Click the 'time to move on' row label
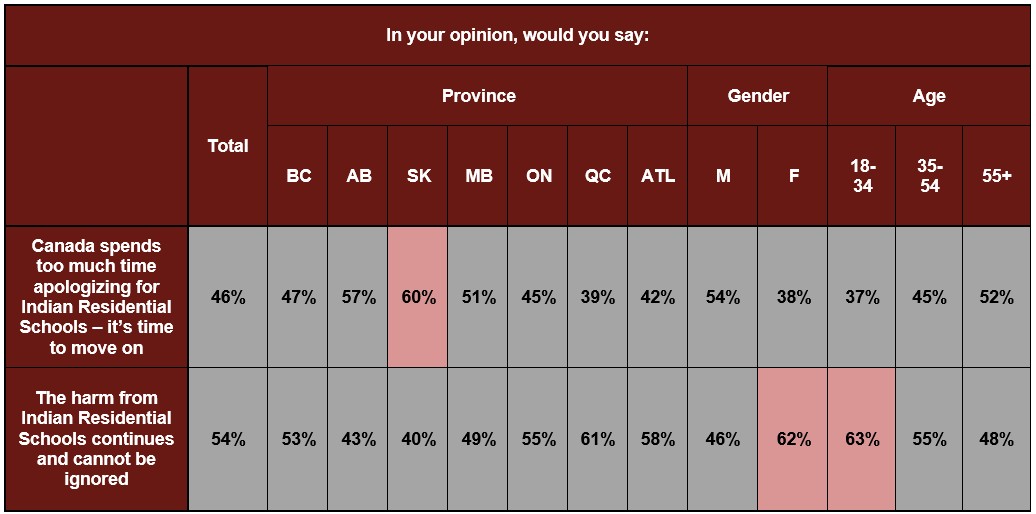Screen dimensions: 1036x514 [96, 297]
